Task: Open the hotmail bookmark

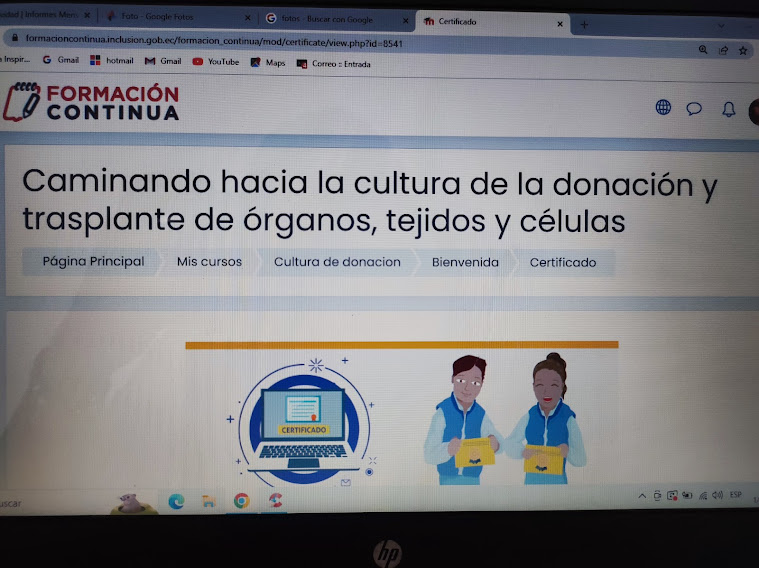Action: 111,61
